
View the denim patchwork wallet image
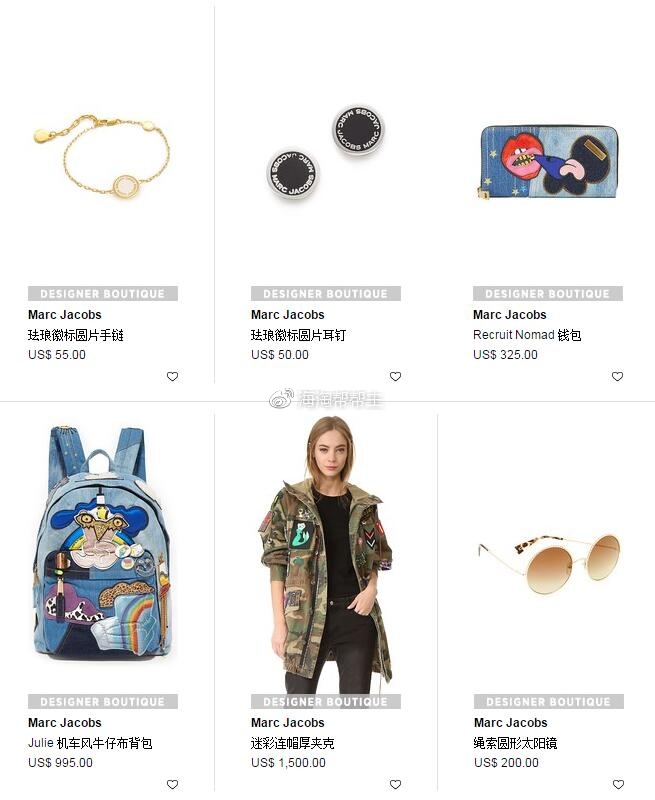548,162
